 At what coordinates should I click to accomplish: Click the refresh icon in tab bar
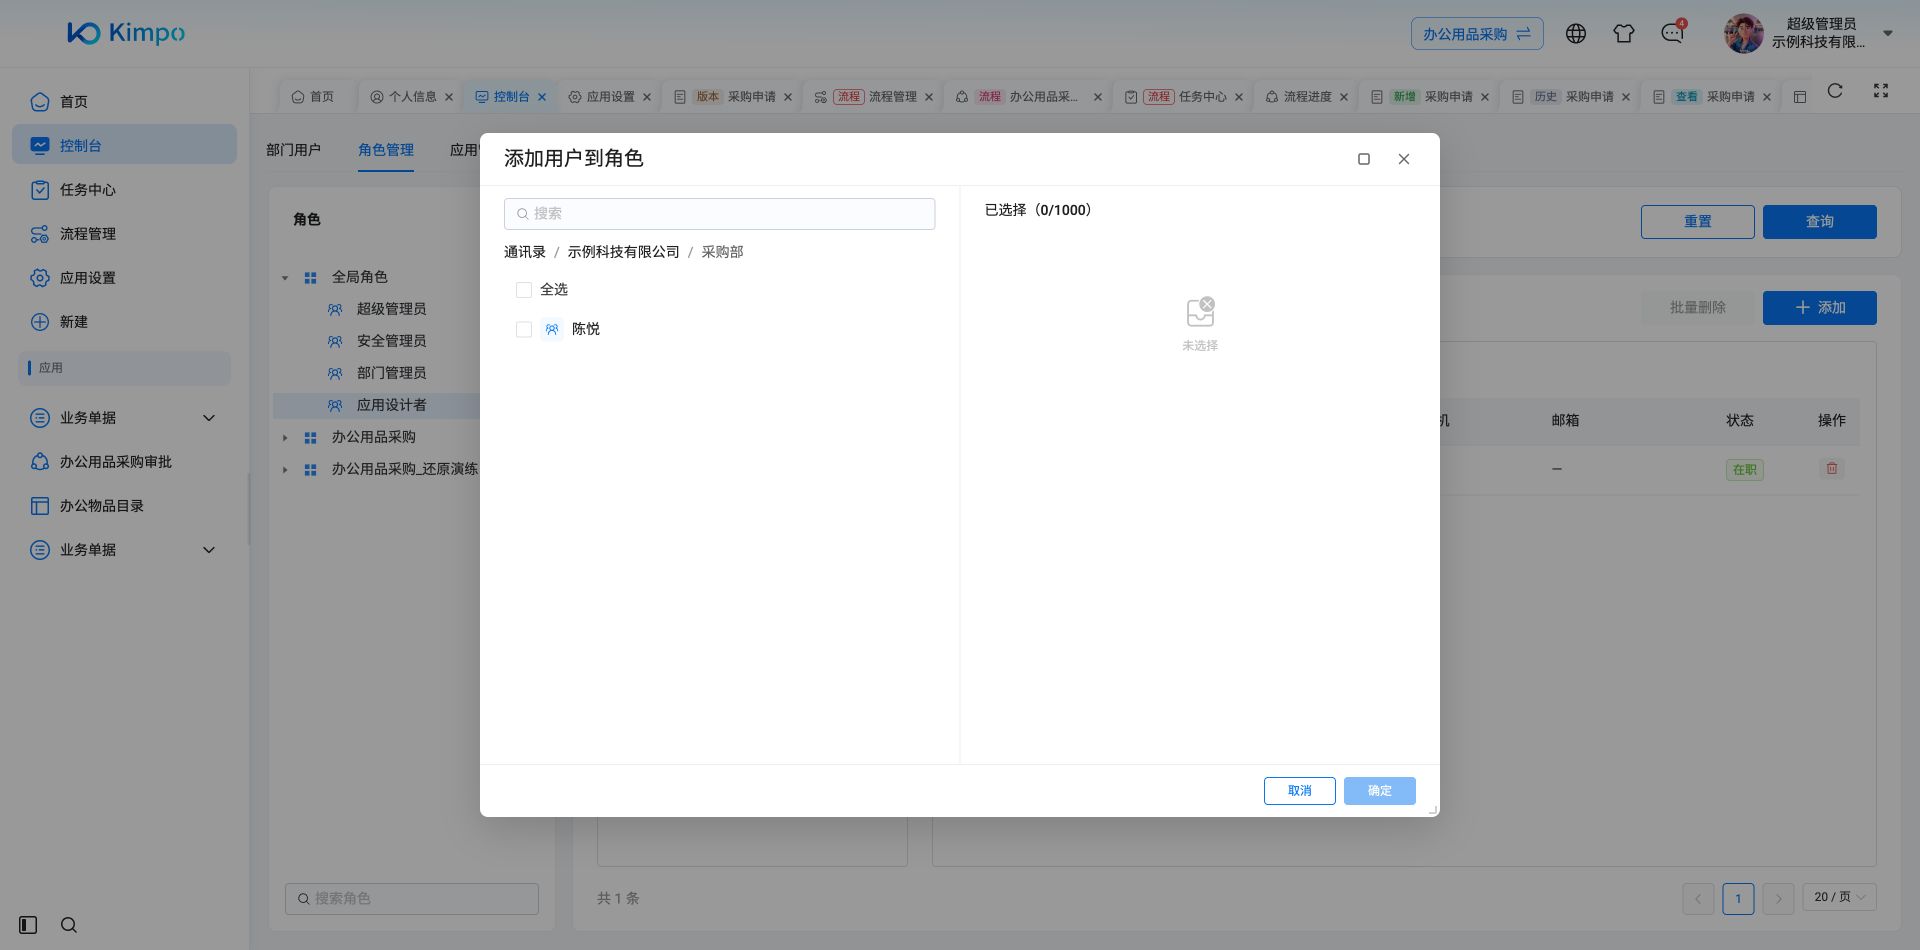(1835, 91)
